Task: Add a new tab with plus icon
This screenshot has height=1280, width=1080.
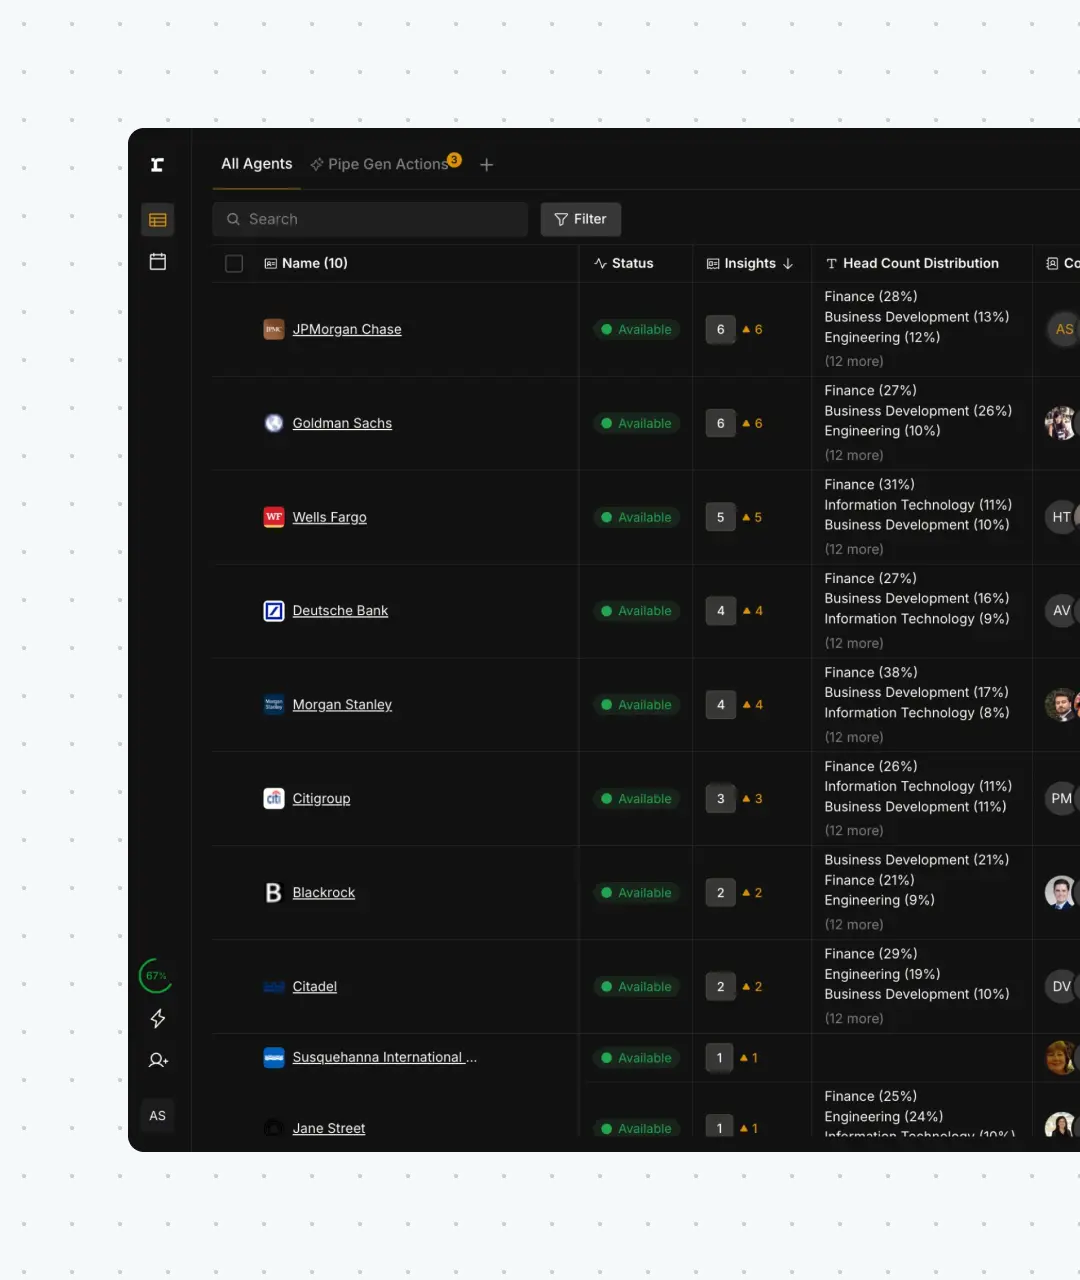Action: [x=487, y=165]
